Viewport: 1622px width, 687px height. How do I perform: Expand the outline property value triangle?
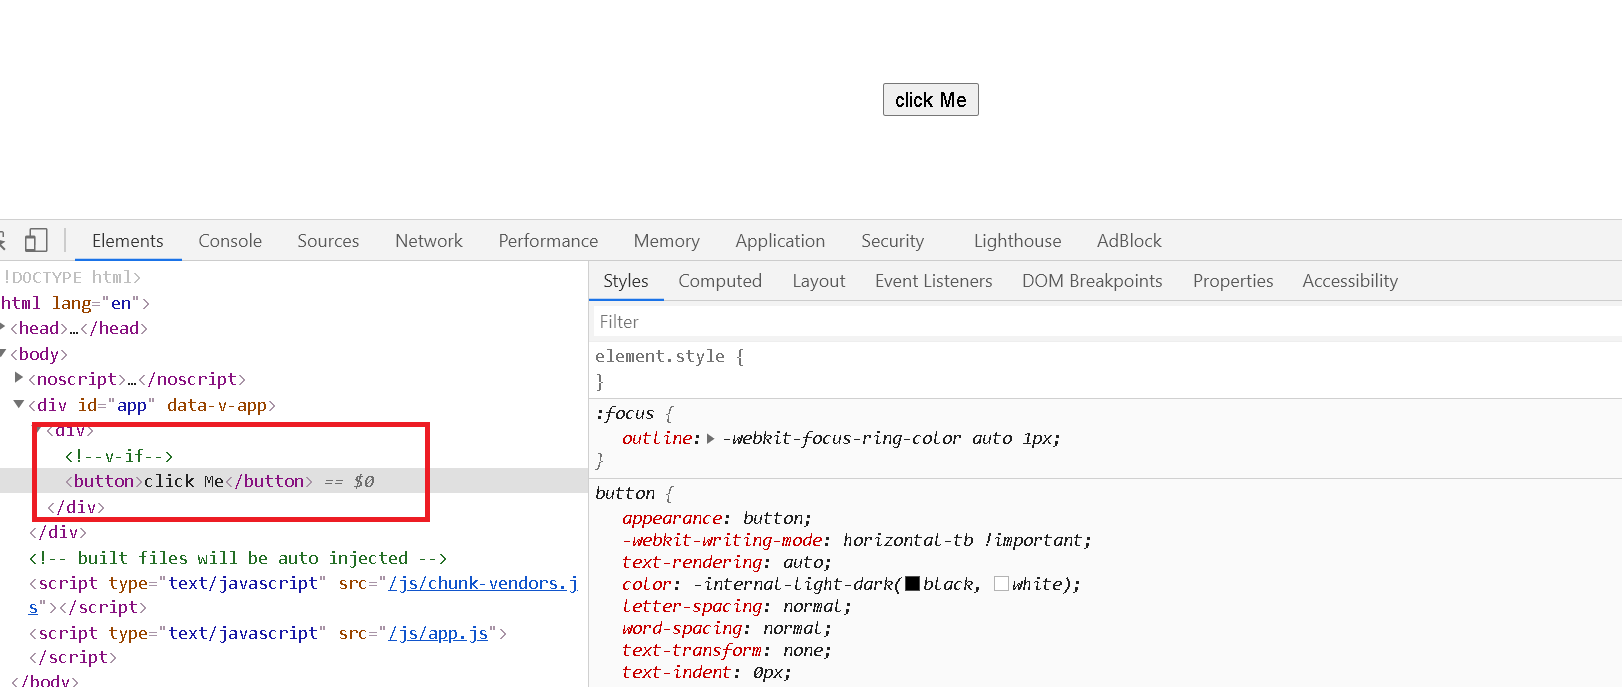pos(711,438)
